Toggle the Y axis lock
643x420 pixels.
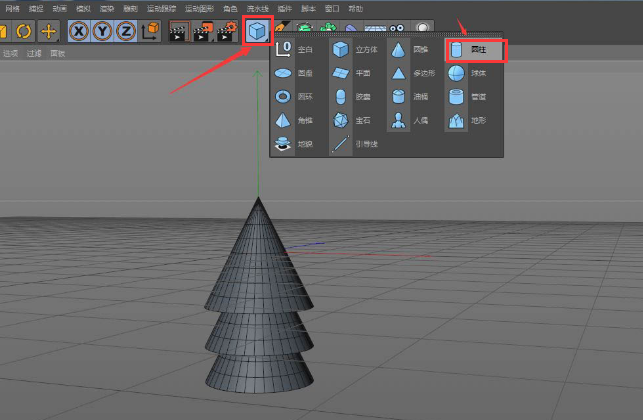(101, 30)
